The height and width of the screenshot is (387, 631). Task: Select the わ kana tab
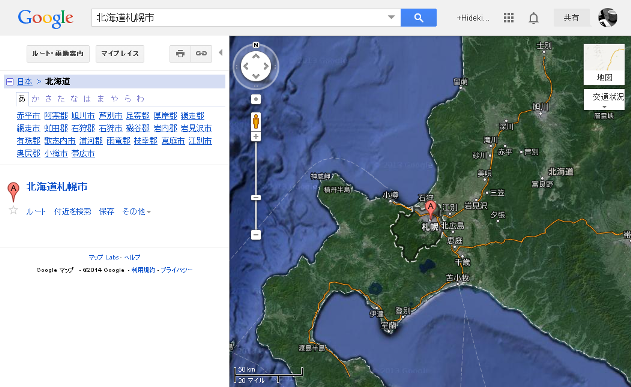point(140,99)
